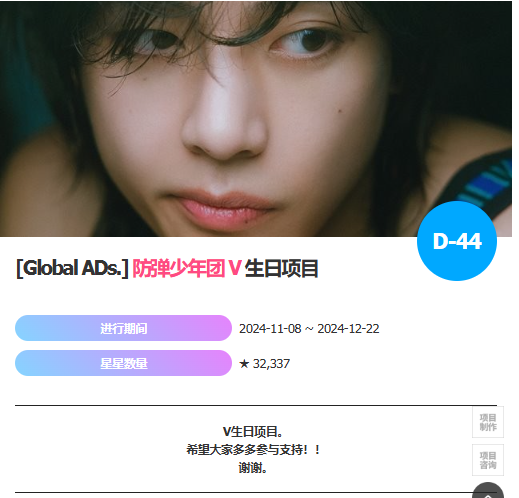
Task: Click the 生日项目 portion of the headline
Action: (282, 269)
